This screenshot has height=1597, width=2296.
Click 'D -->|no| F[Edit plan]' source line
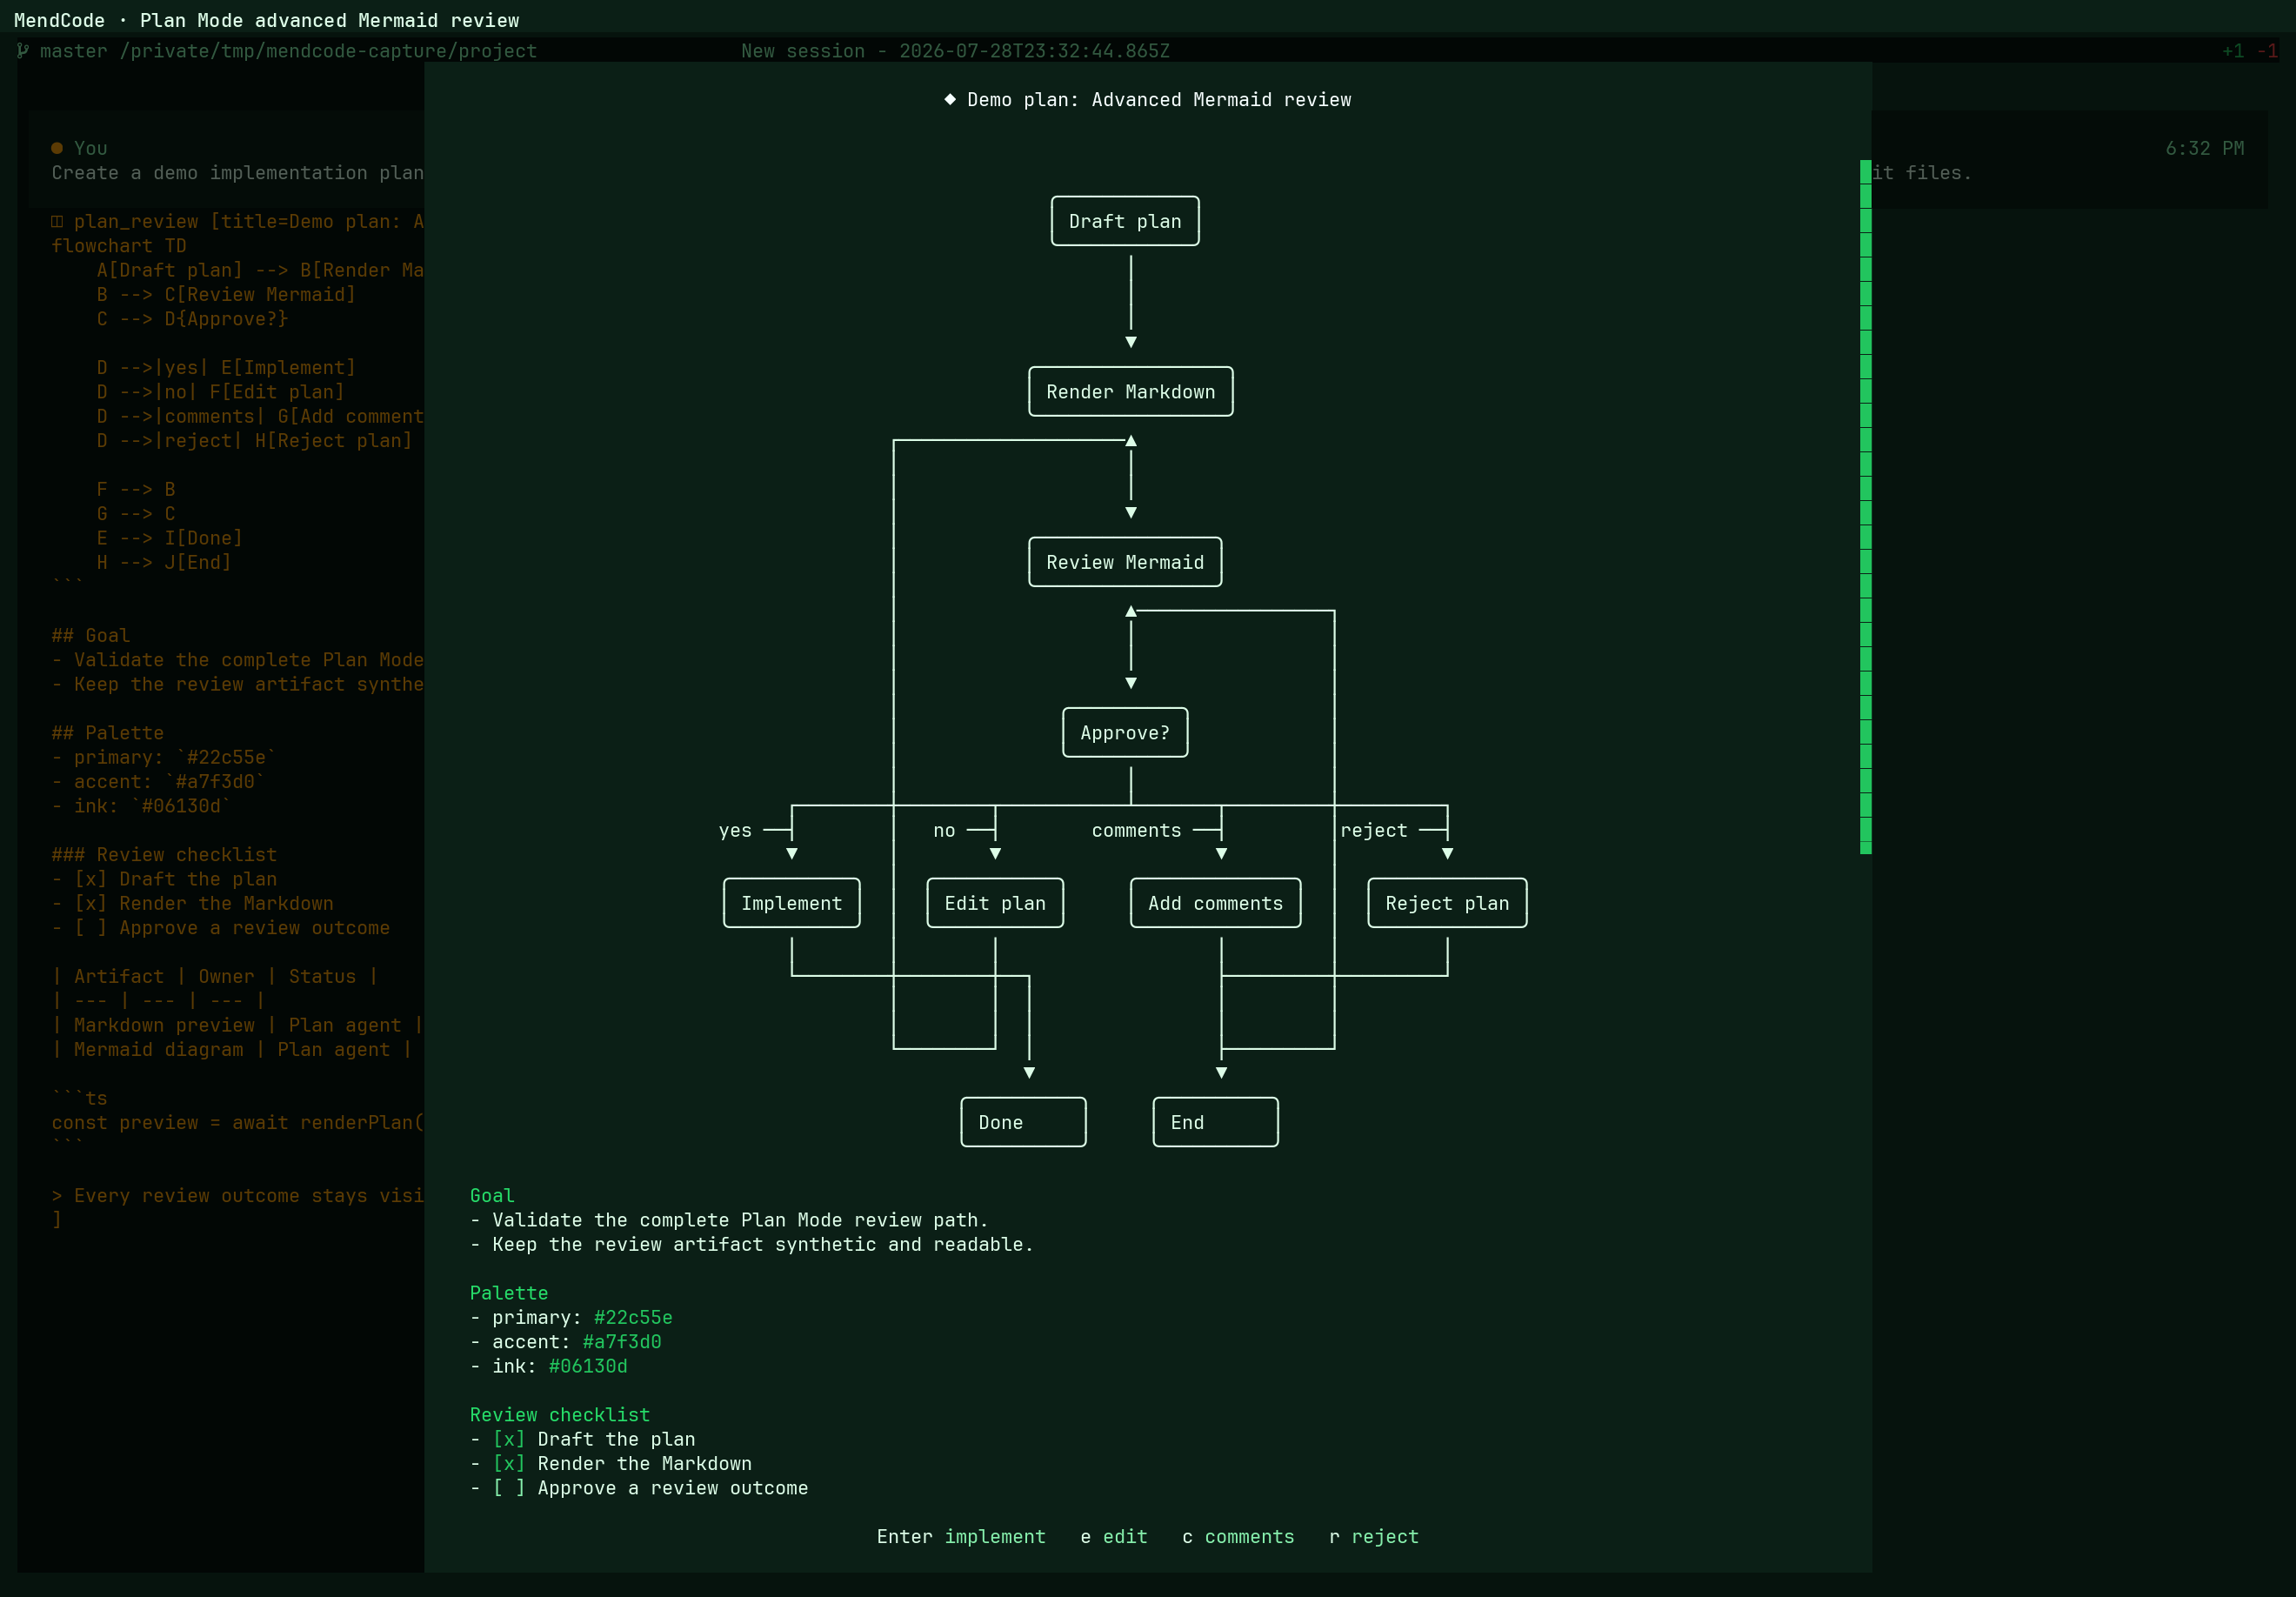click(x=220, y=392)
